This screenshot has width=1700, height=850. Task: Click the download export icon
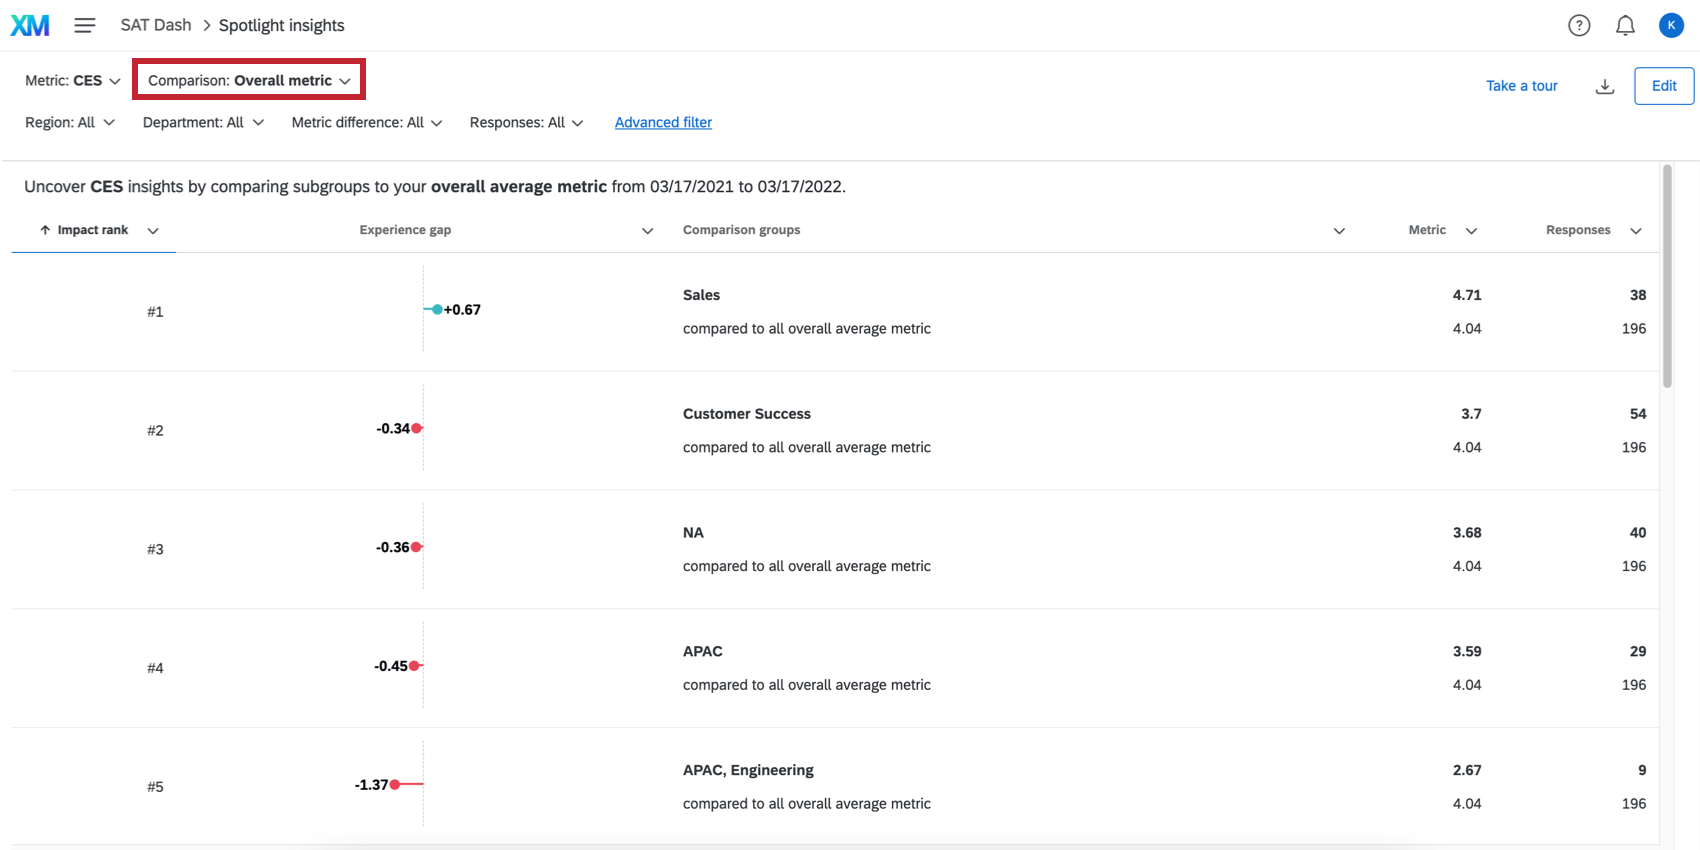click(1605, 86)
